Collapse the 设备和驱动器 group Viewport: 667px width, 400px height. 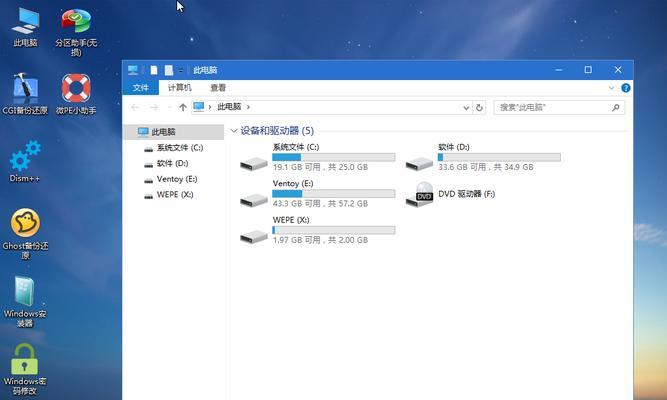click(234, 131)
